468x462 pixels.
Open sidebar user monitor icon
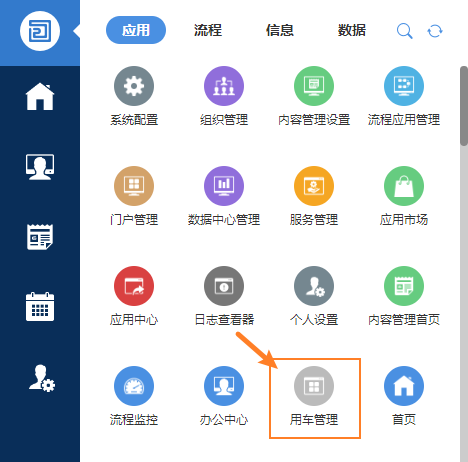pyautogui.click(x=40, y=167)
